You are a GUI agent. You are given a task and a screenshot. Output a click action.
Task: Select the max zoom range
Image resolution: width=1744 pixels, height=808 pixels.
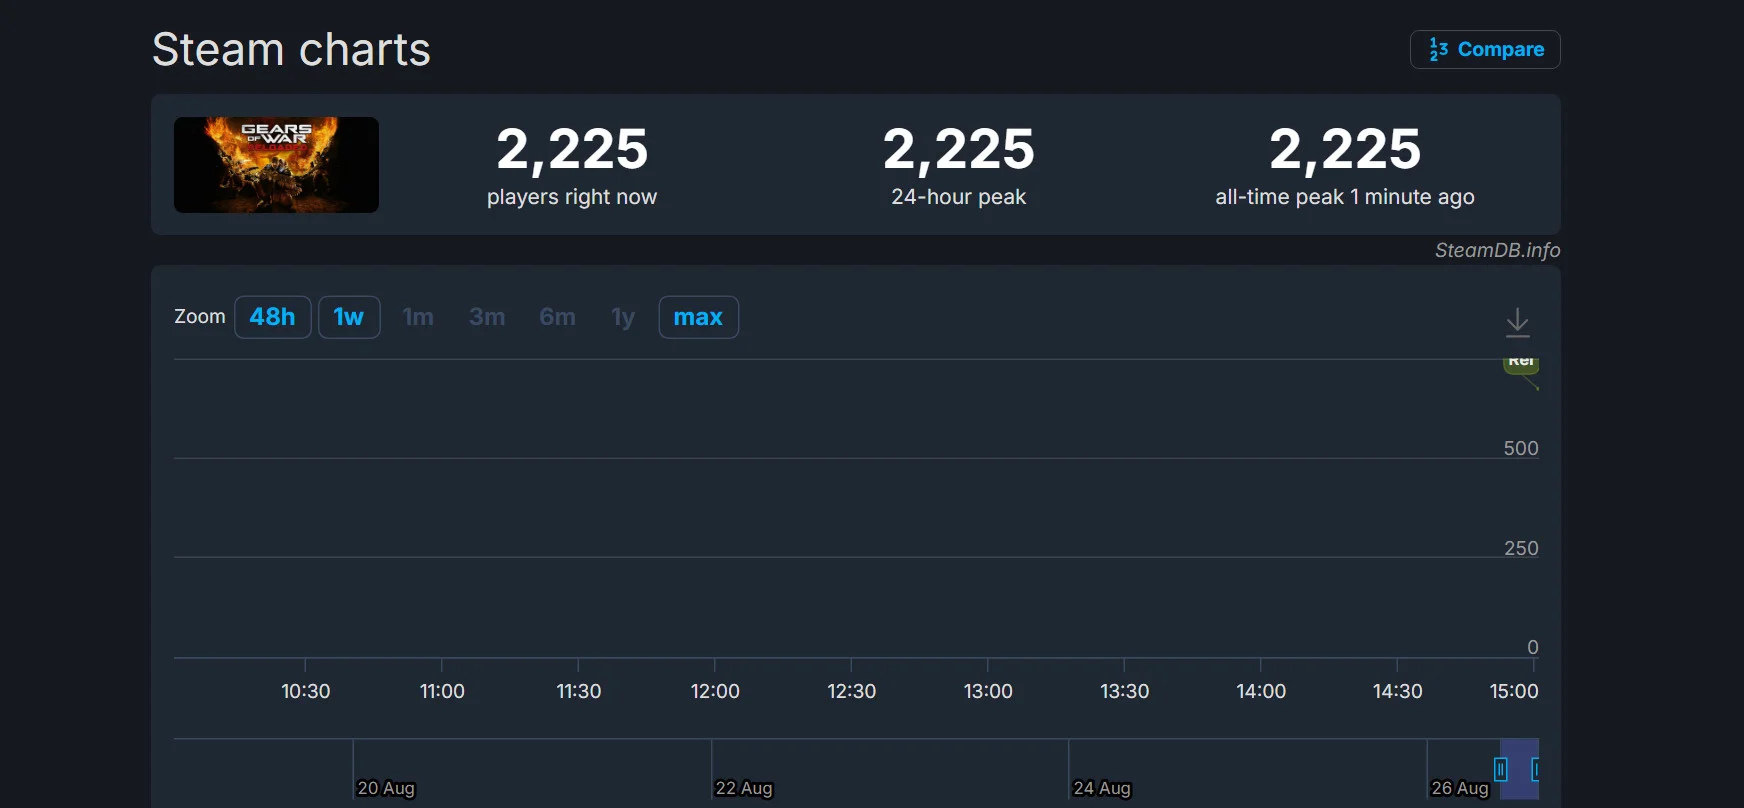(x=698, y=317)
